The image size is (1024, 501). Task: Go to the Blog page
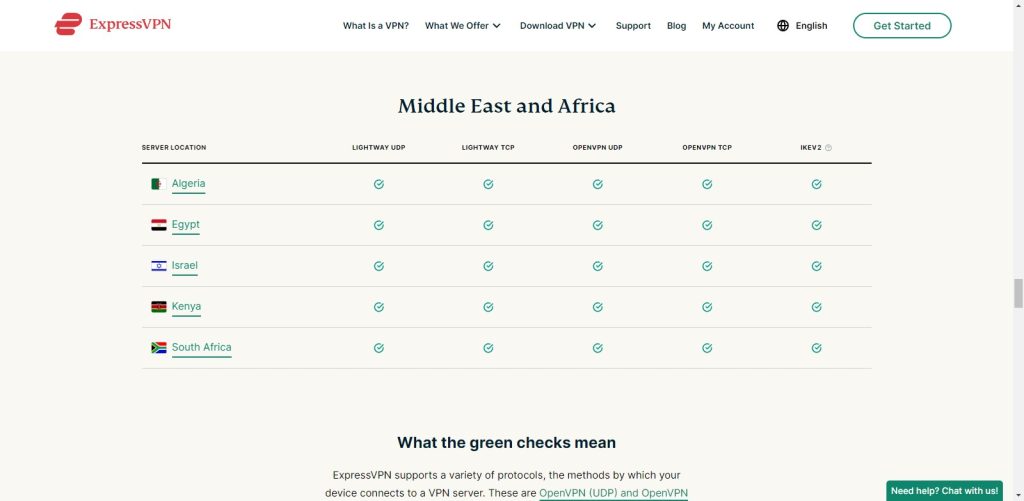[x=677, y=26]
